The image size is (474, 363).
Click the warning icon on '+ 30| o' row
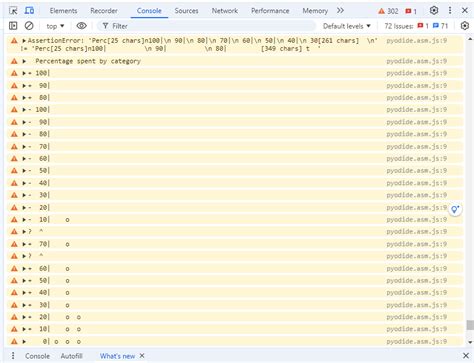pyautogui.click(x=14, y=305)
